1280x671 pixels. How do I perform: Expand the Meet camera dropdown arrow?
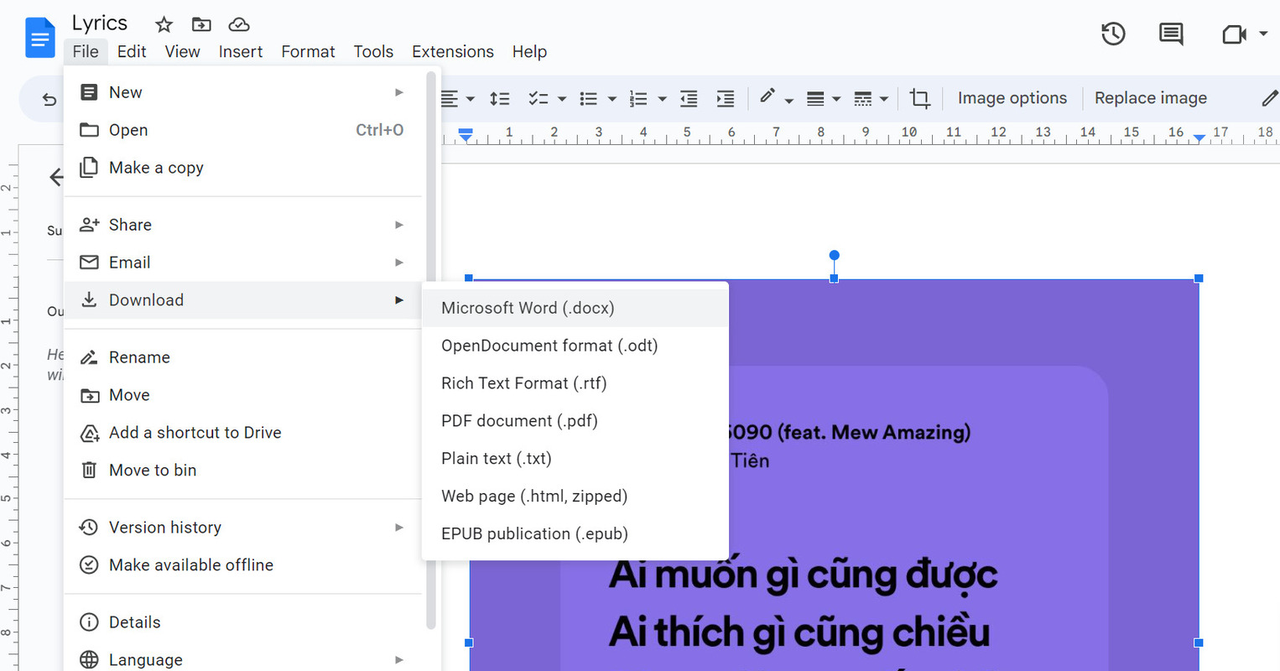point(1263,35)
